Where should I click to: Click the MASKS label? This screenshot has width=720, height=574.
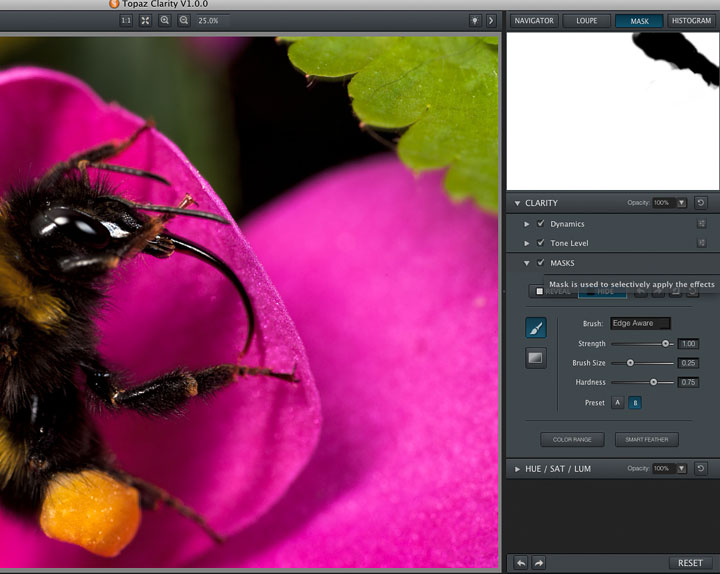click(562, 263)
